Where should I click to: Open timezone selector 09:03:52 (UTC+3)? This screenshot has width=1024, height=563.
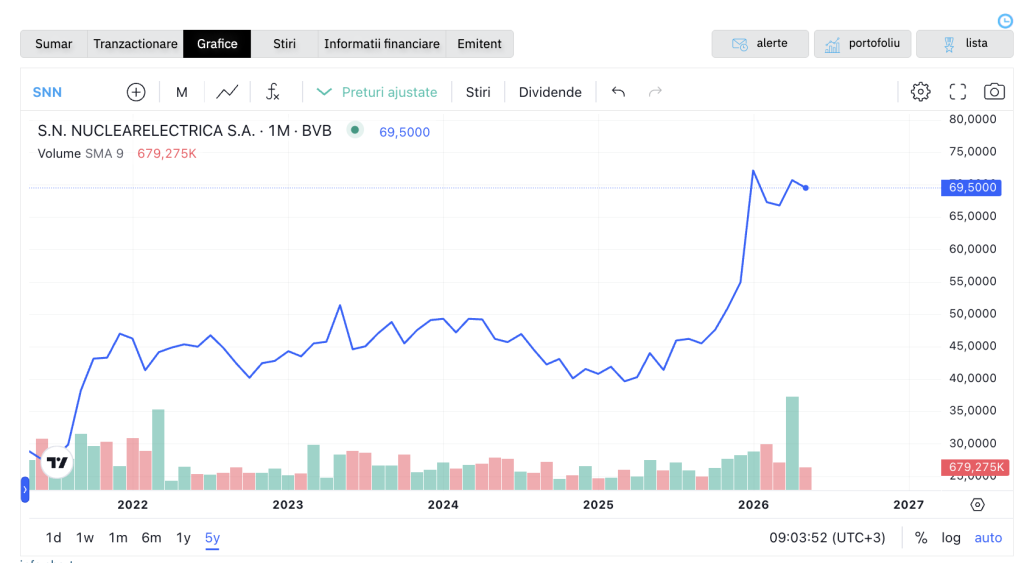[x=827, y=538]
